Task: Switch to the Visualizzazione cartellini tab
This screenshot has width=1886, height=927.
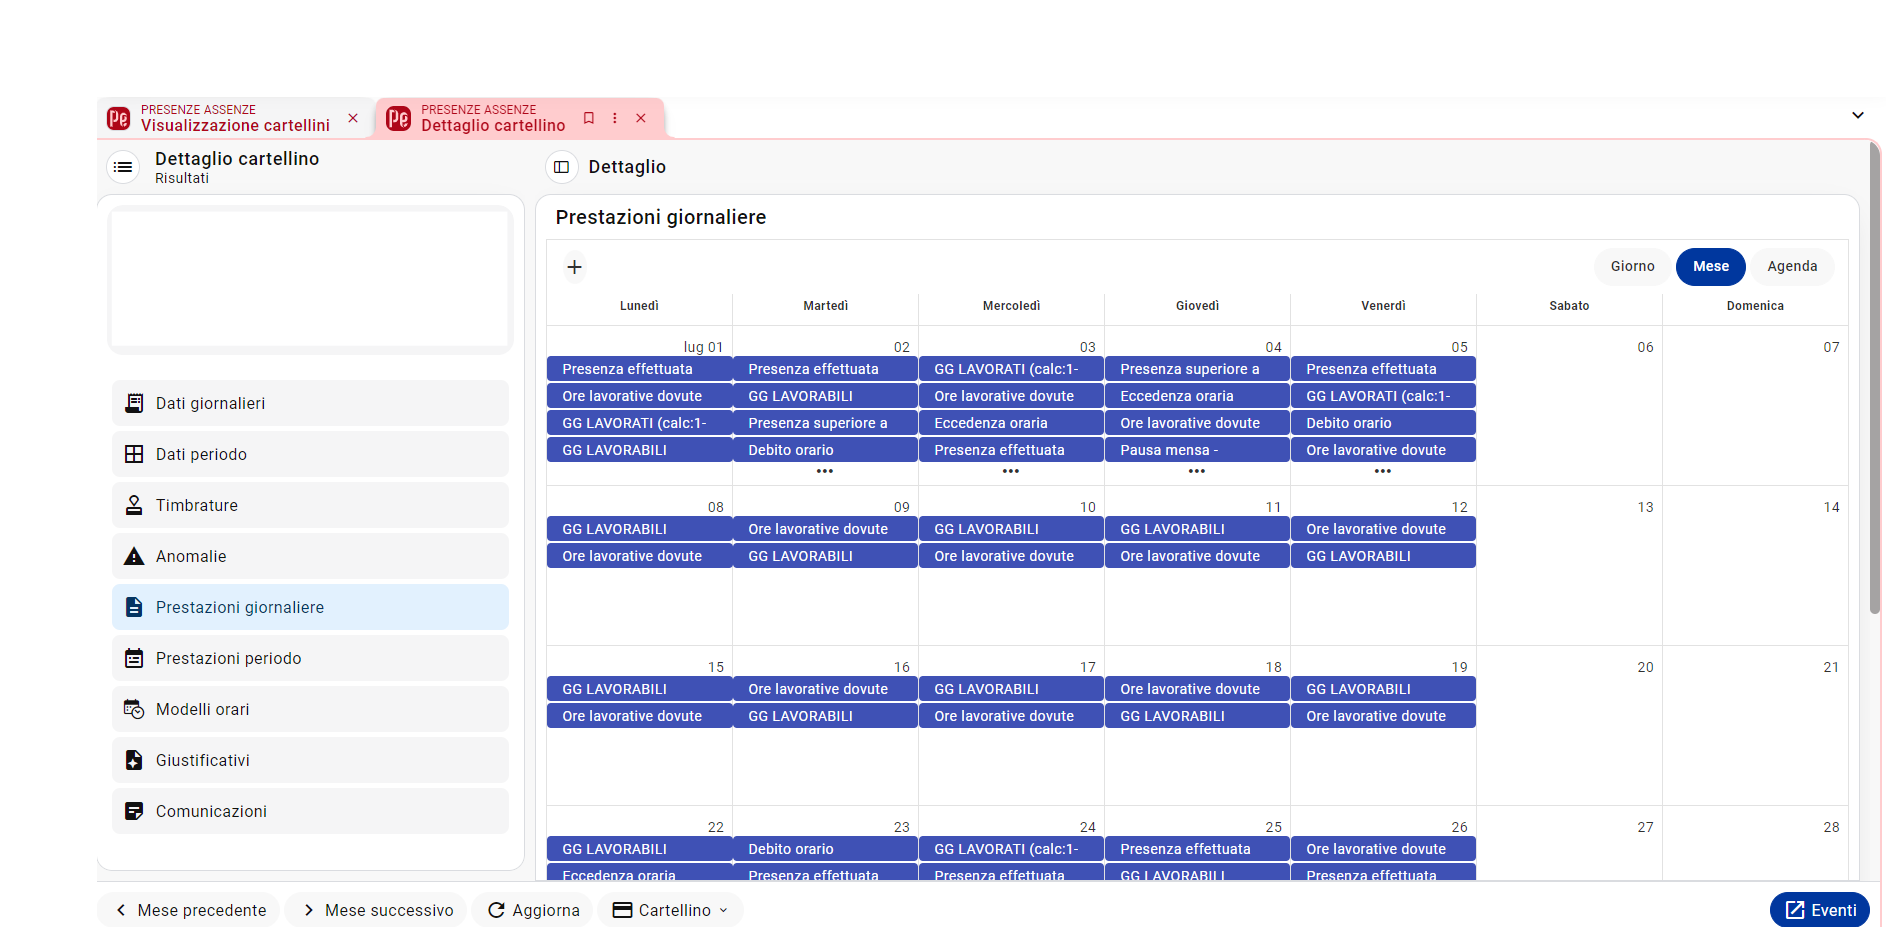Action: coord(235,118)
